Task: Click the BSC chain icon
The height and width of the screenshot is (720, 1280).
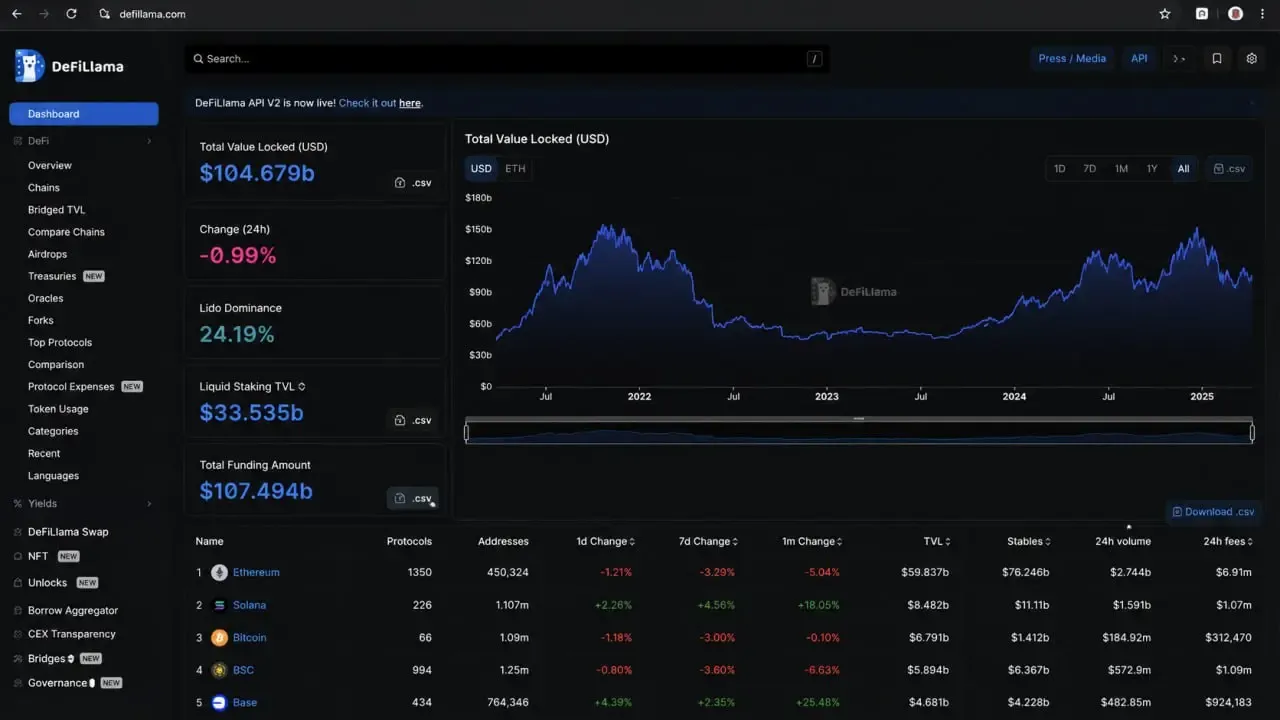Action: point(219,670)
